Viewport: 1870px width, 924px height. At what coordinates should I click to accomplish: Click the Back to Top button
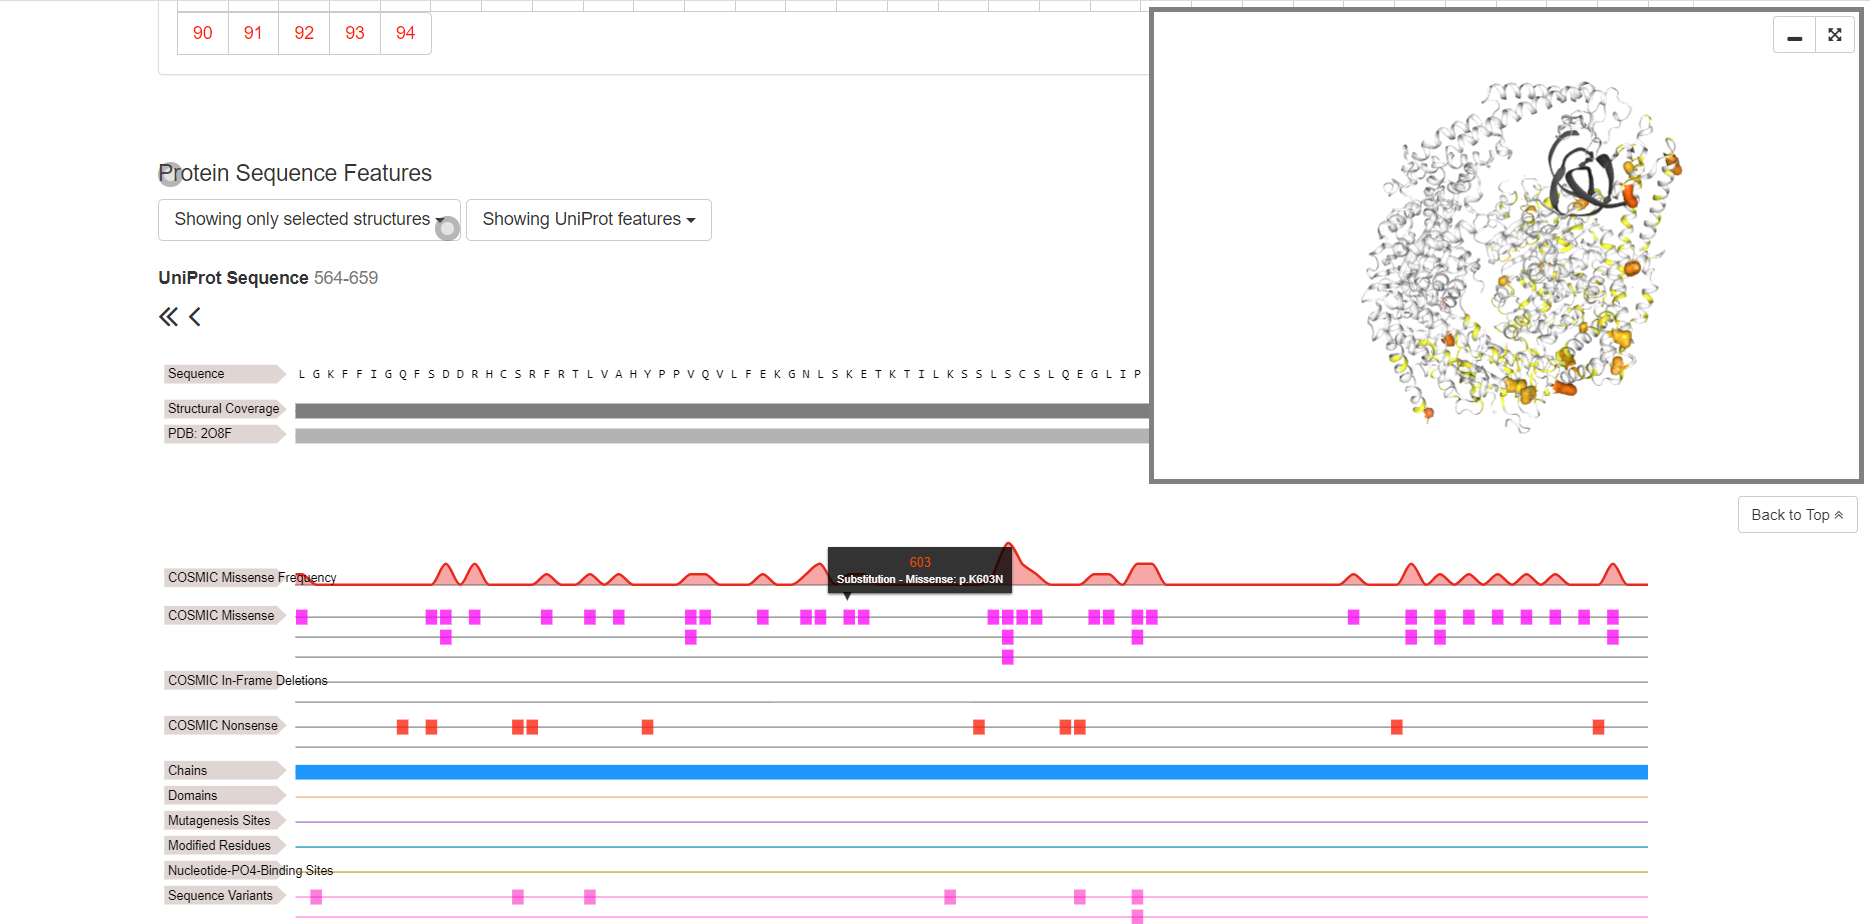[x=1797, y=515]
